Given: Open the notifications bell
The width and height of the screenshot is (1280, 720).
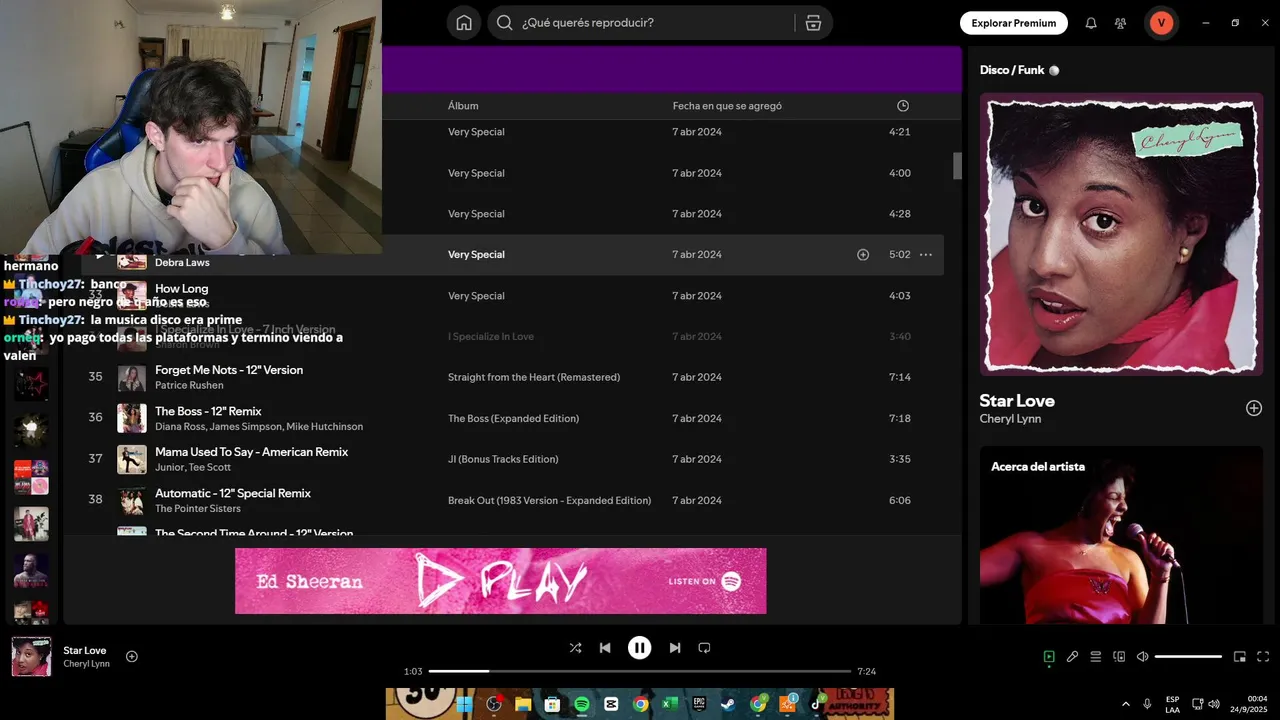Looking at the screenshot, I should (1091, 23).
